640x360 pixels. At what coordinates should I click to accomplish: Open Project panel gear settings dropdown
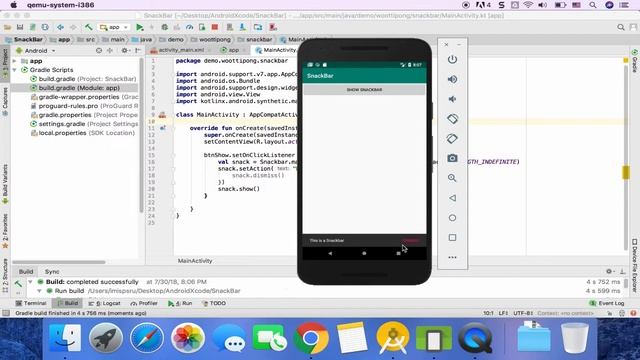click(x=125, y=51)
